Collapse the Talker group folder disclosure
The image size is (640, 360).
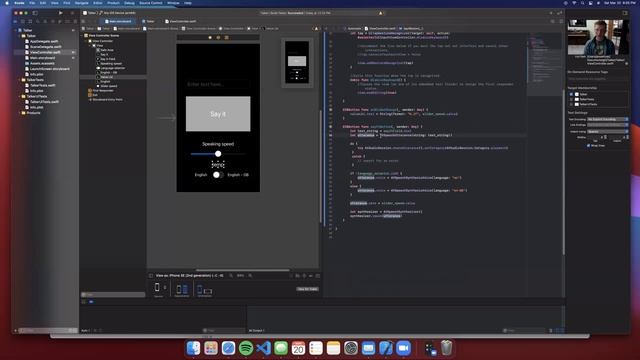(x=19, y=36)
